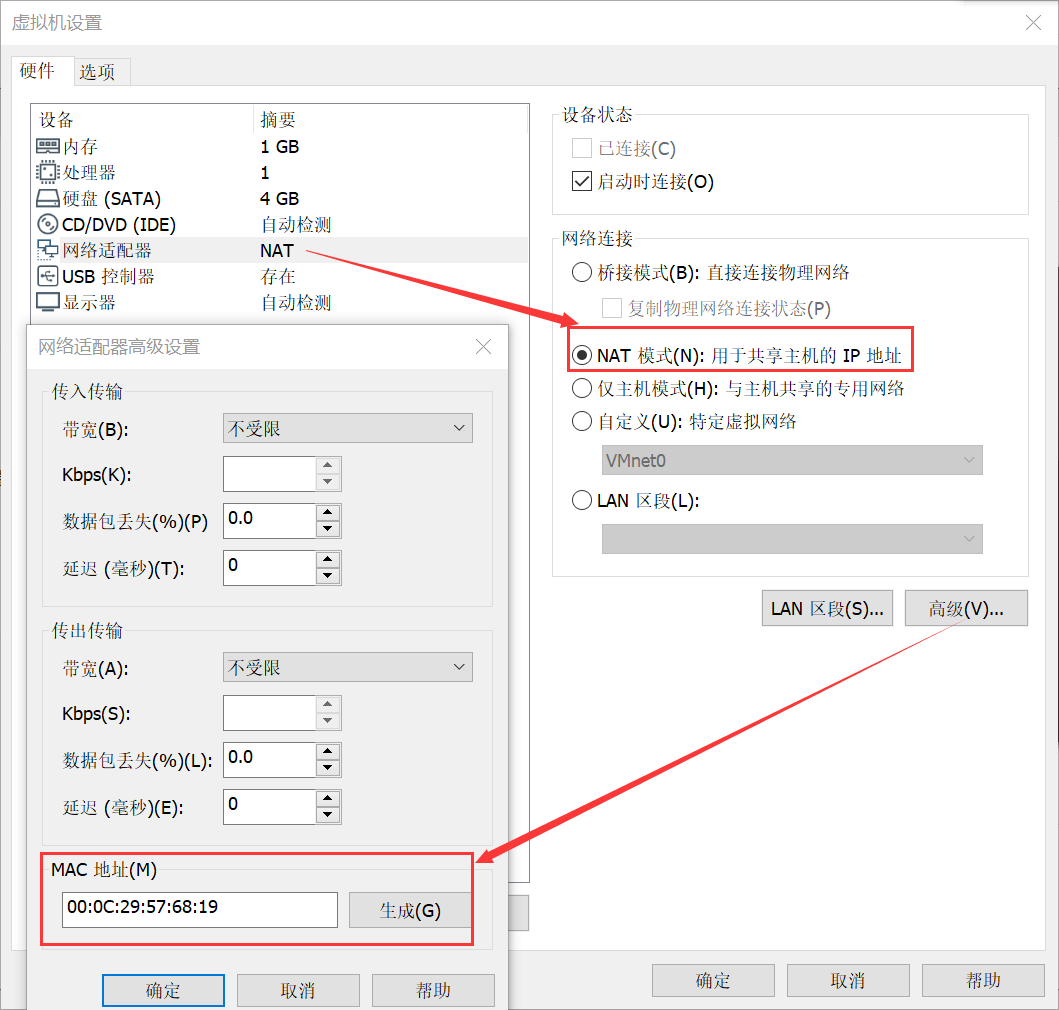Select the CD/DVD (IDE) drive icon
The image size is (1059, 1010).
[x=46, y=224]
